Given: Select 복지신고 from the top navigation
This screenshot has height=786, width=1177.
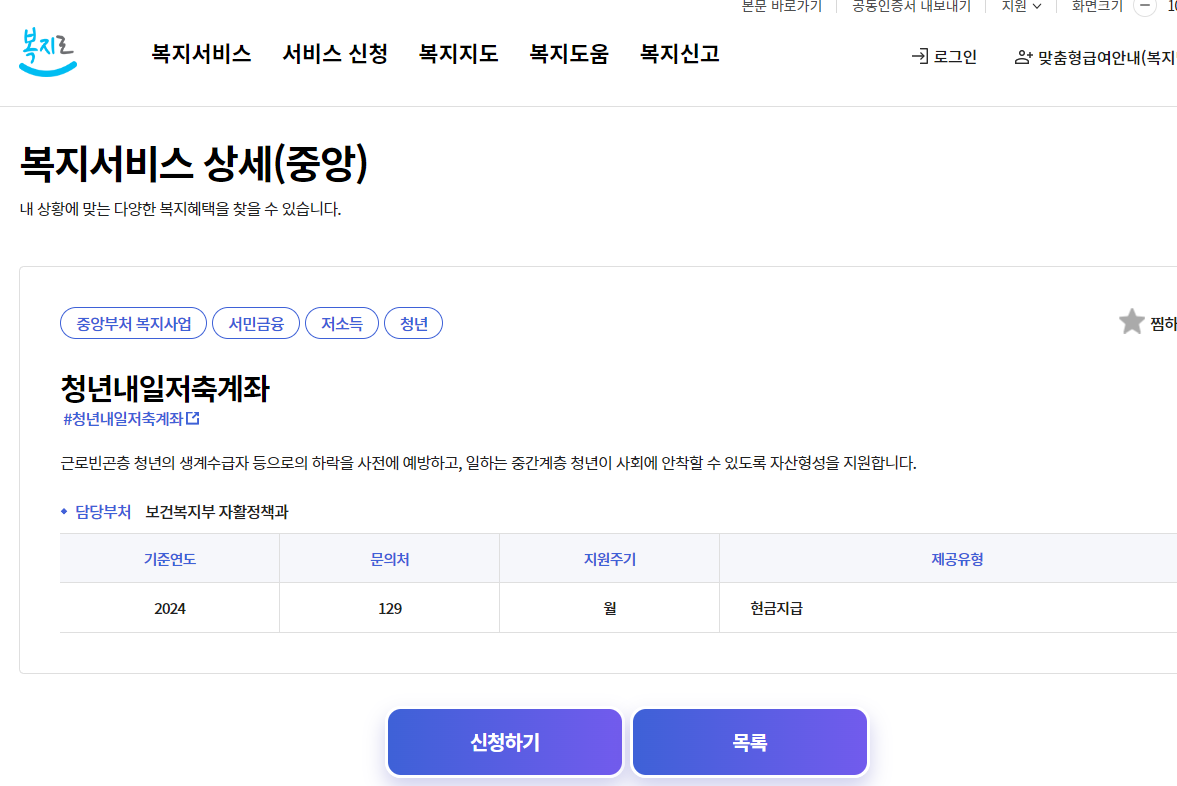Looking at the screenshot, I should (x=678, y=53).
